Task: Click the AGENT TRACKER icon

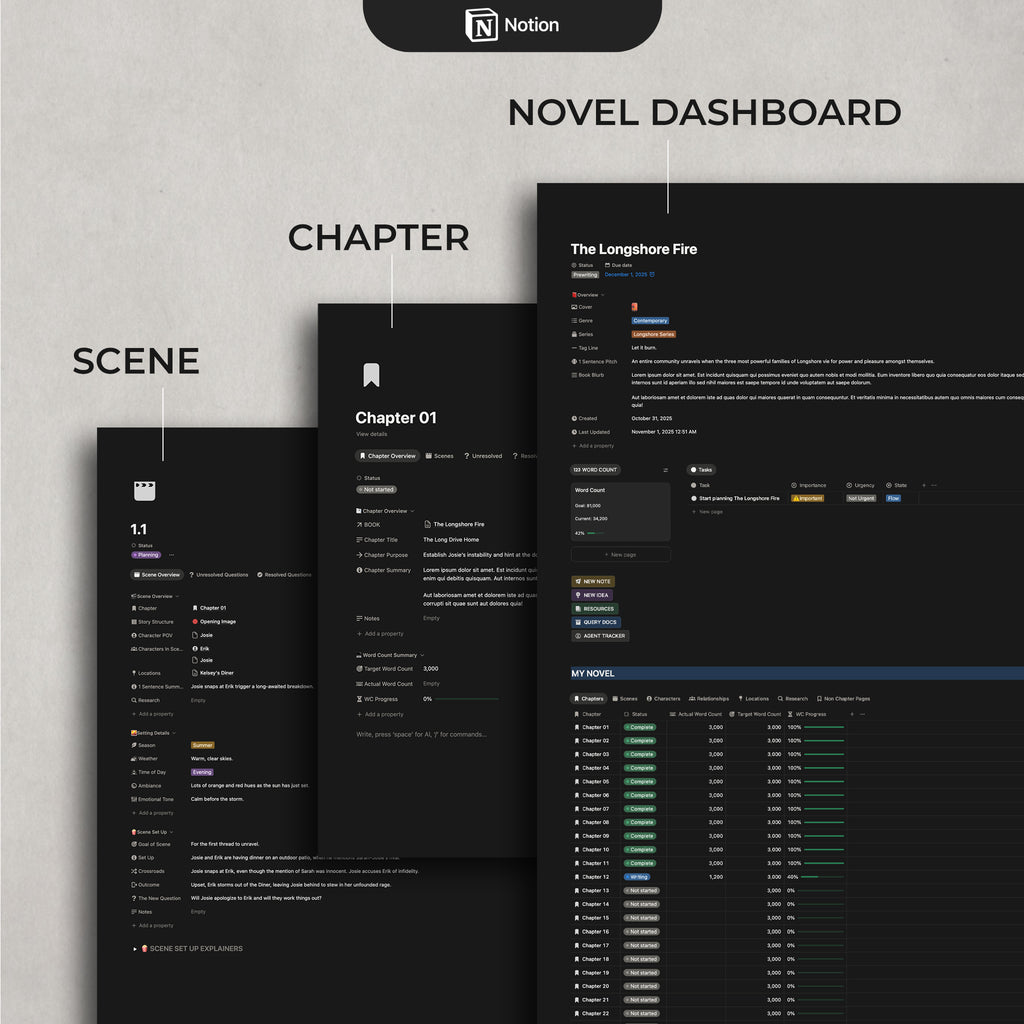Action: (x=577, y=636)
